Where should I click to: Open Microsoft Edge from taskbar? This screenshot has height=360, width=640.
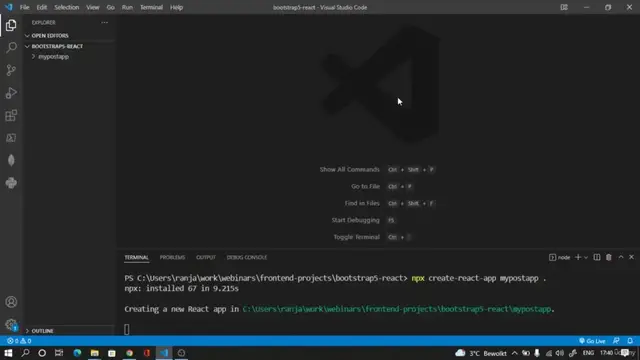click(x=77, y=353)
